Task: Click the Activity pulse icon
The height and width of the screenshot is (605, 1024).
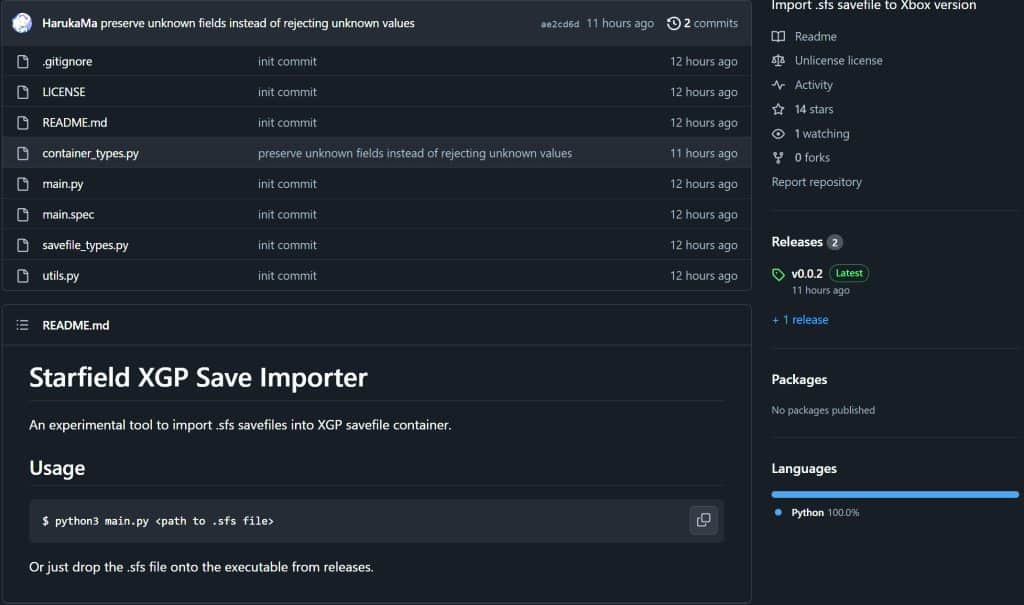Action: (778, 85)
